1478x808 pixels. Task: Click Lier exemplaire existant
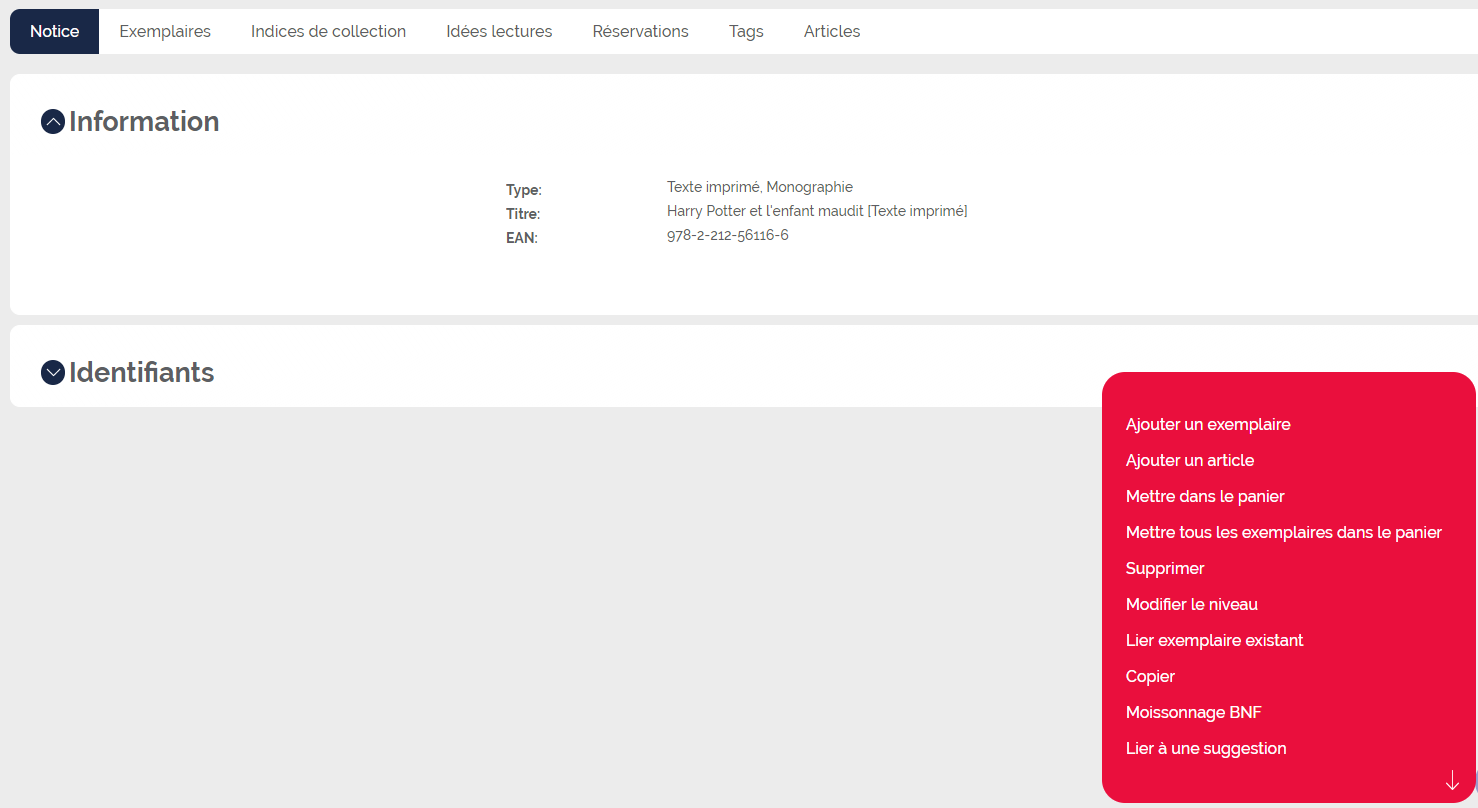tap(1215, 640)
